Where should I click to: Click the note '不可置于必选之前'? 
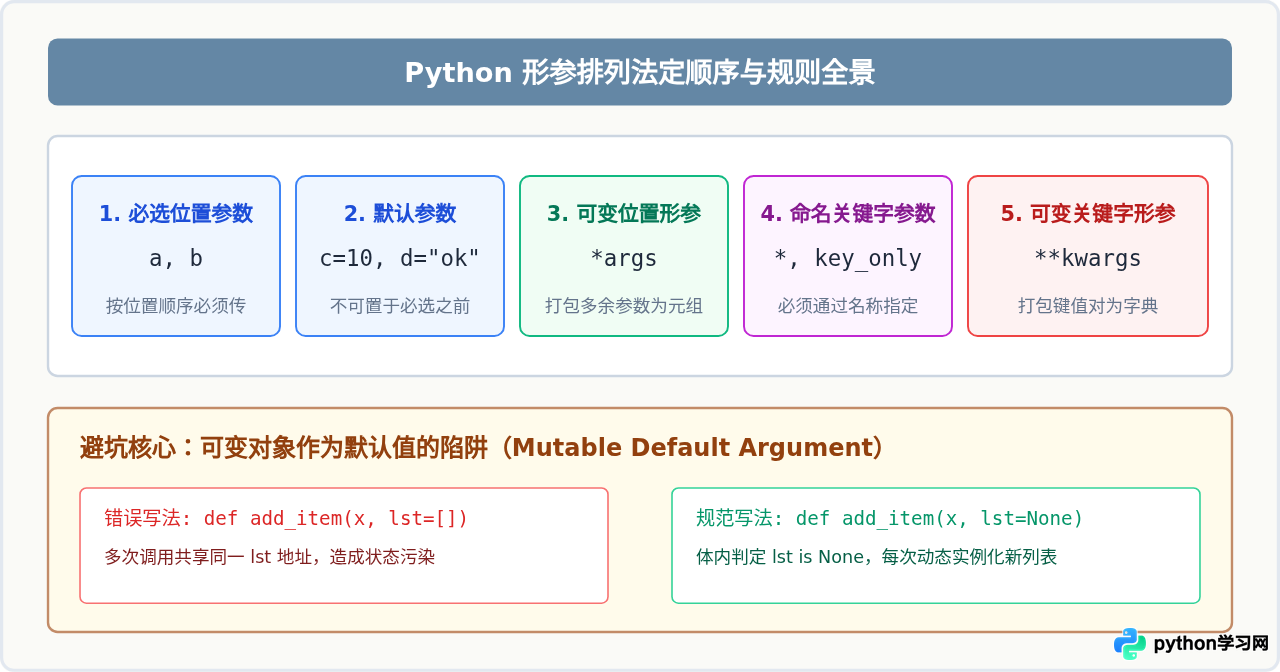click(x=400, y=305)
